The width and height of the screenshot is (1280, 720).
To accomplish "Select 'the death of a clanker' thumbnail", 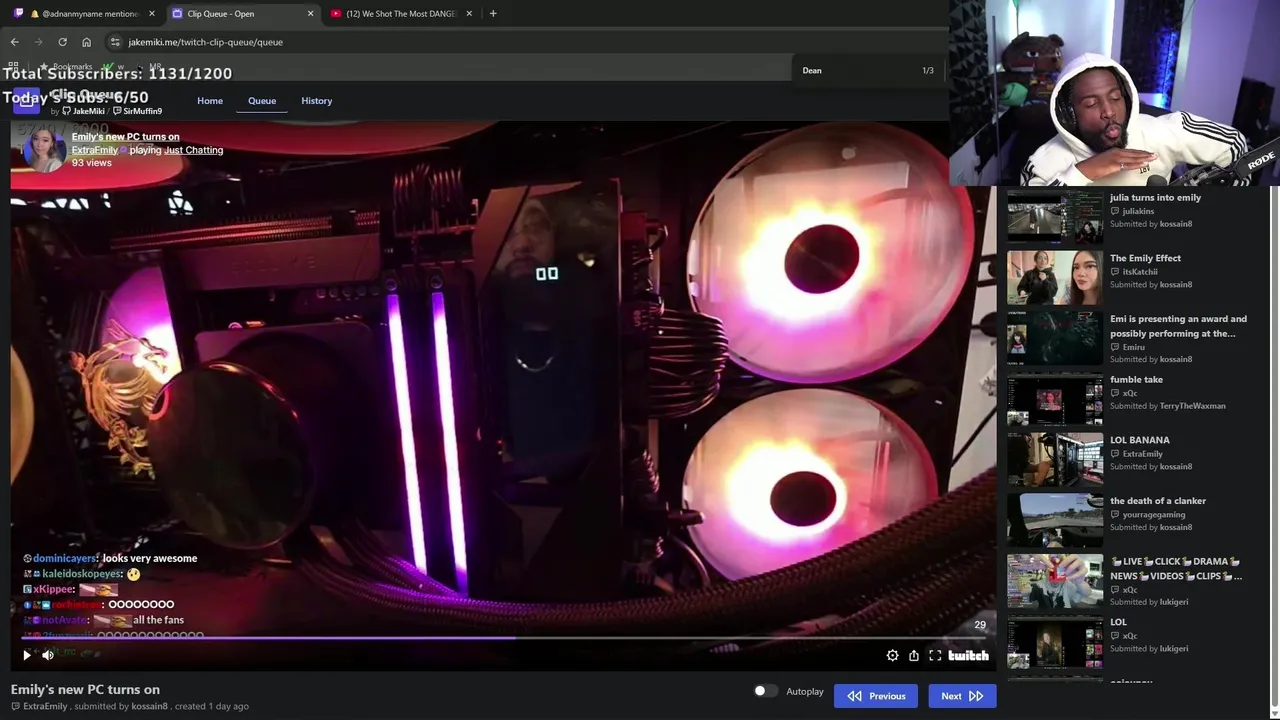I will tap(1055, 520).
